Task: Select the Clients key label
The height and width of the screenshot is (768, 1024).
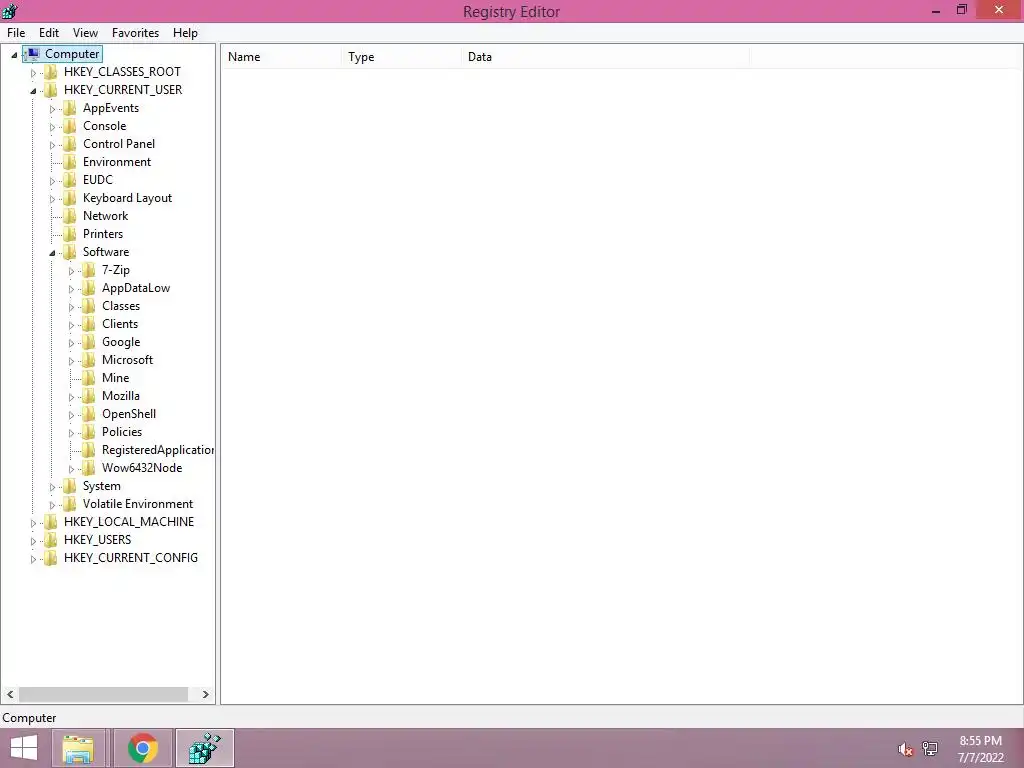Action: pyautogui.click(x=120, y=324)
